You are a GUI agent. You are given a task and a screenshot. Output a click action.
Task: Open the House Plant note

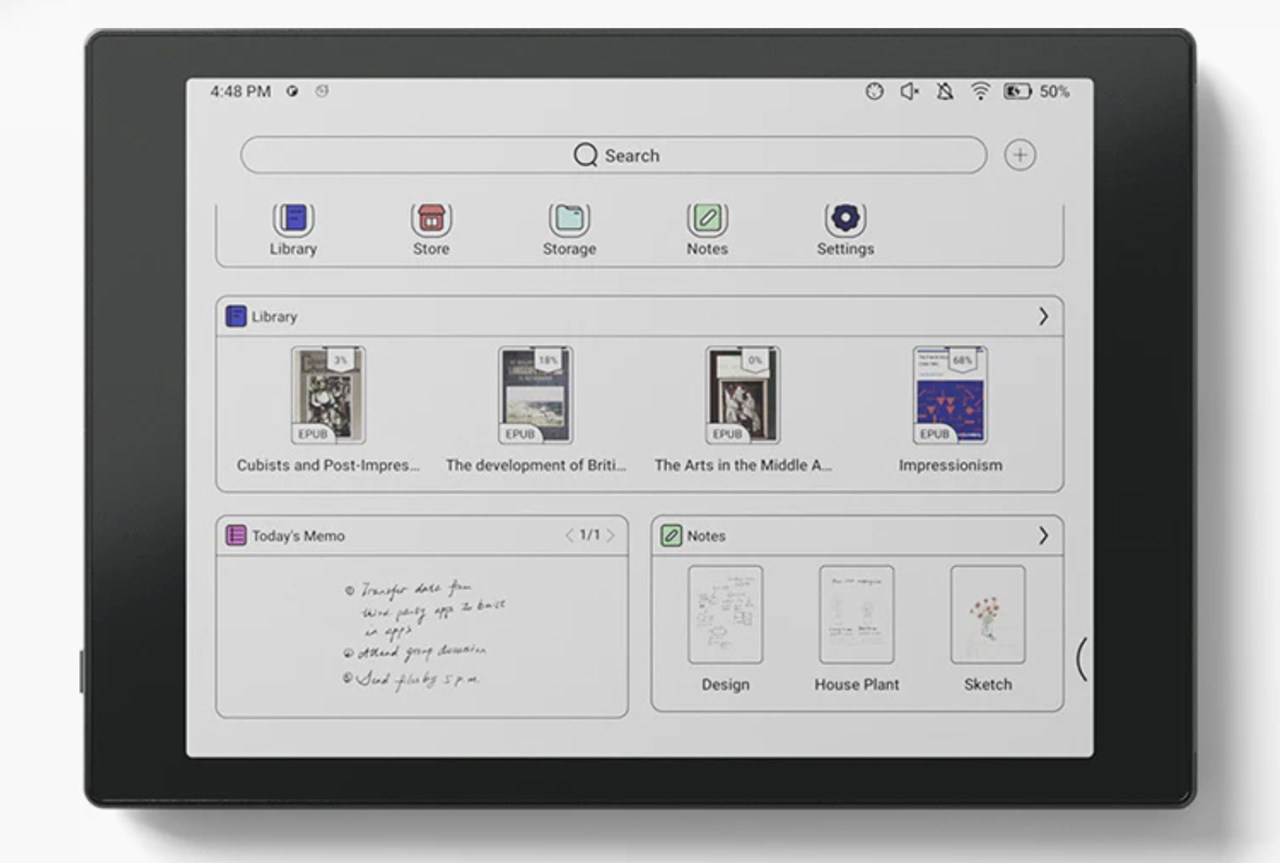(856, 615)
